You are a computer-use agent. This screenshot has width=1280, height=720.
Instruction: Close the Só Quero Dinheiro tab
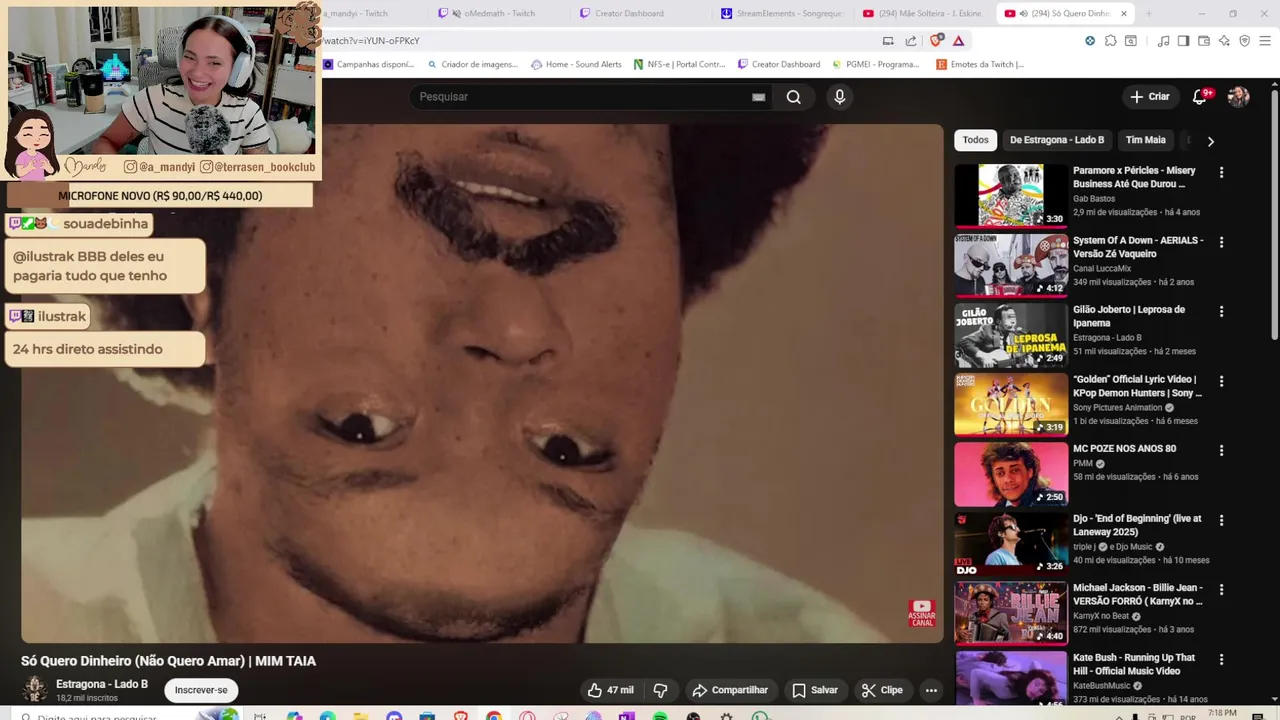pos(1123,13)
